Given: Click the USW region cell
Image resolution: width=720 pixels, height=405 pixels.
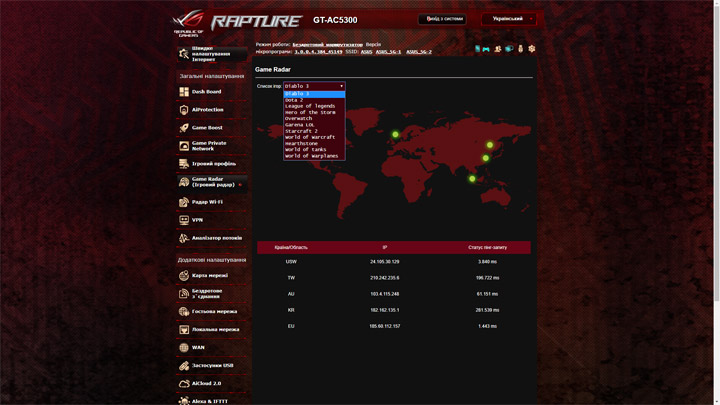Looking at the screenshot, I should (x=291, y=262).
